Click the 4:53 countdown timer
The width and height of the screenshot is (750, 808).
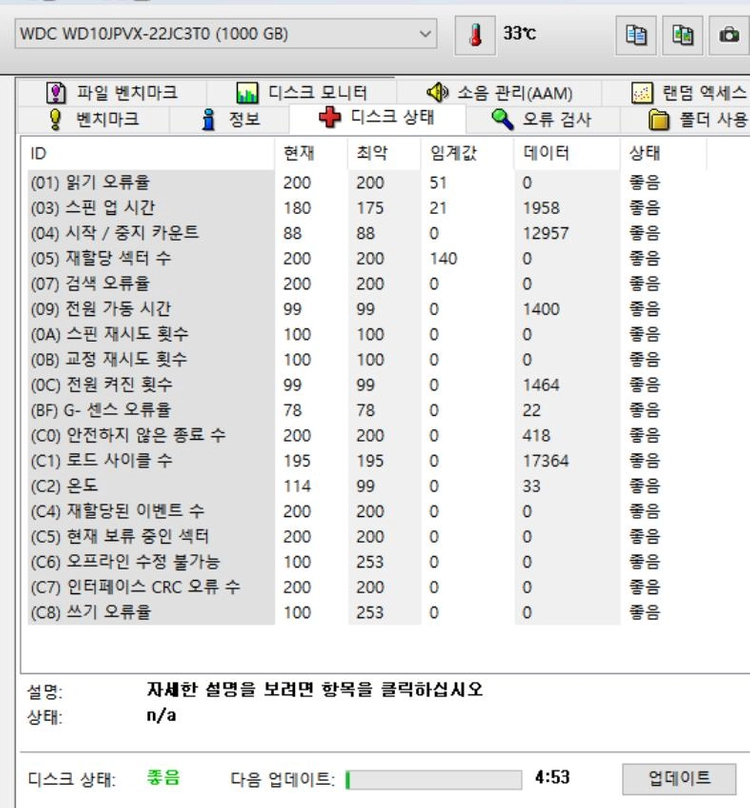[x=552, y=777]
